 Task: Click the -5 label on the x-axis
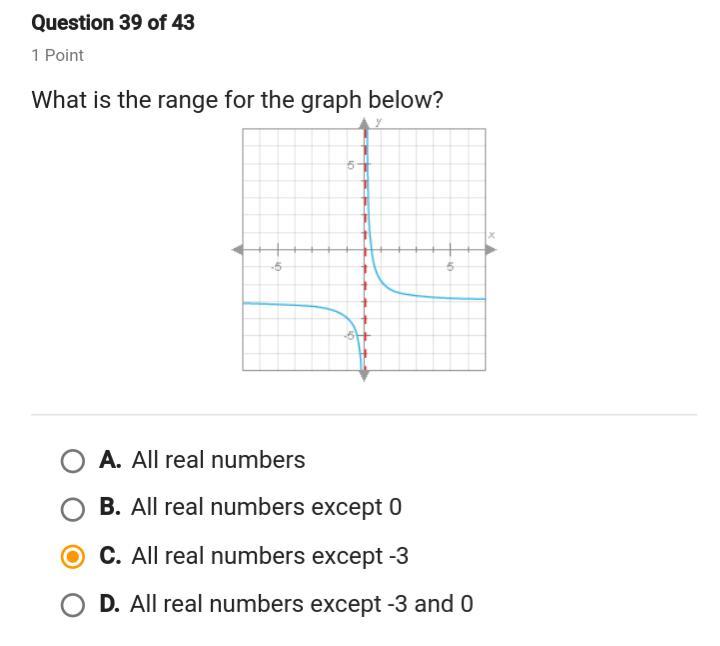276,267
